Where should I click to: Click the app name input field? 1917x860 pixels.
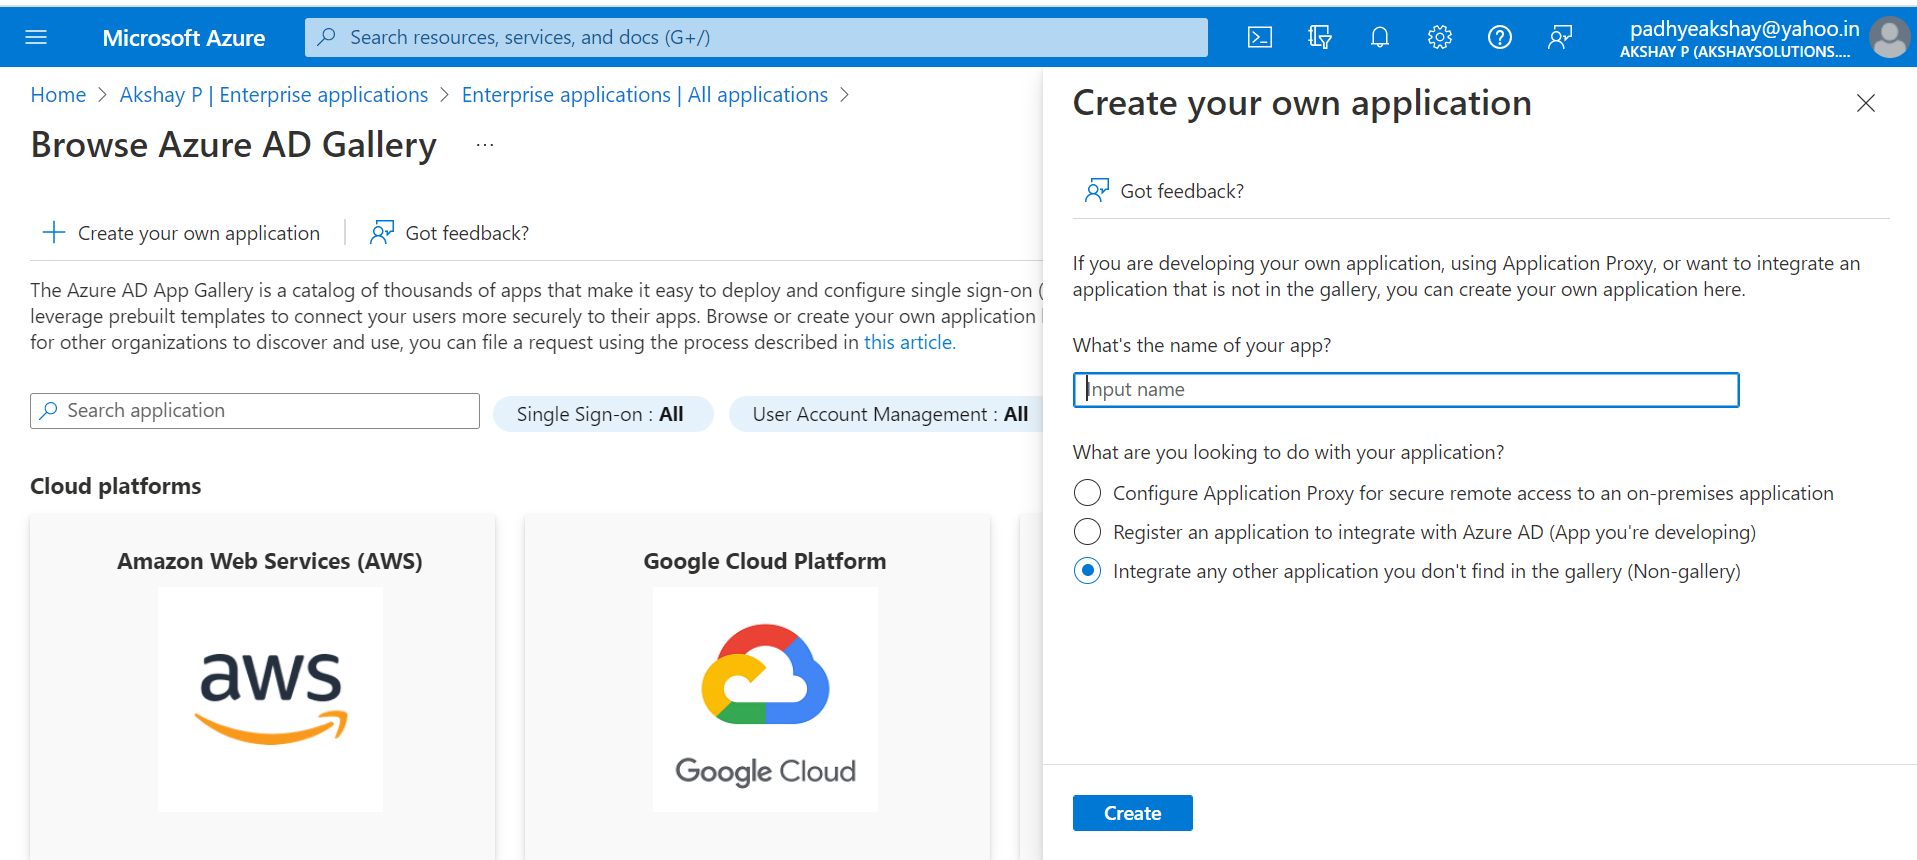tap(1405, 390)
